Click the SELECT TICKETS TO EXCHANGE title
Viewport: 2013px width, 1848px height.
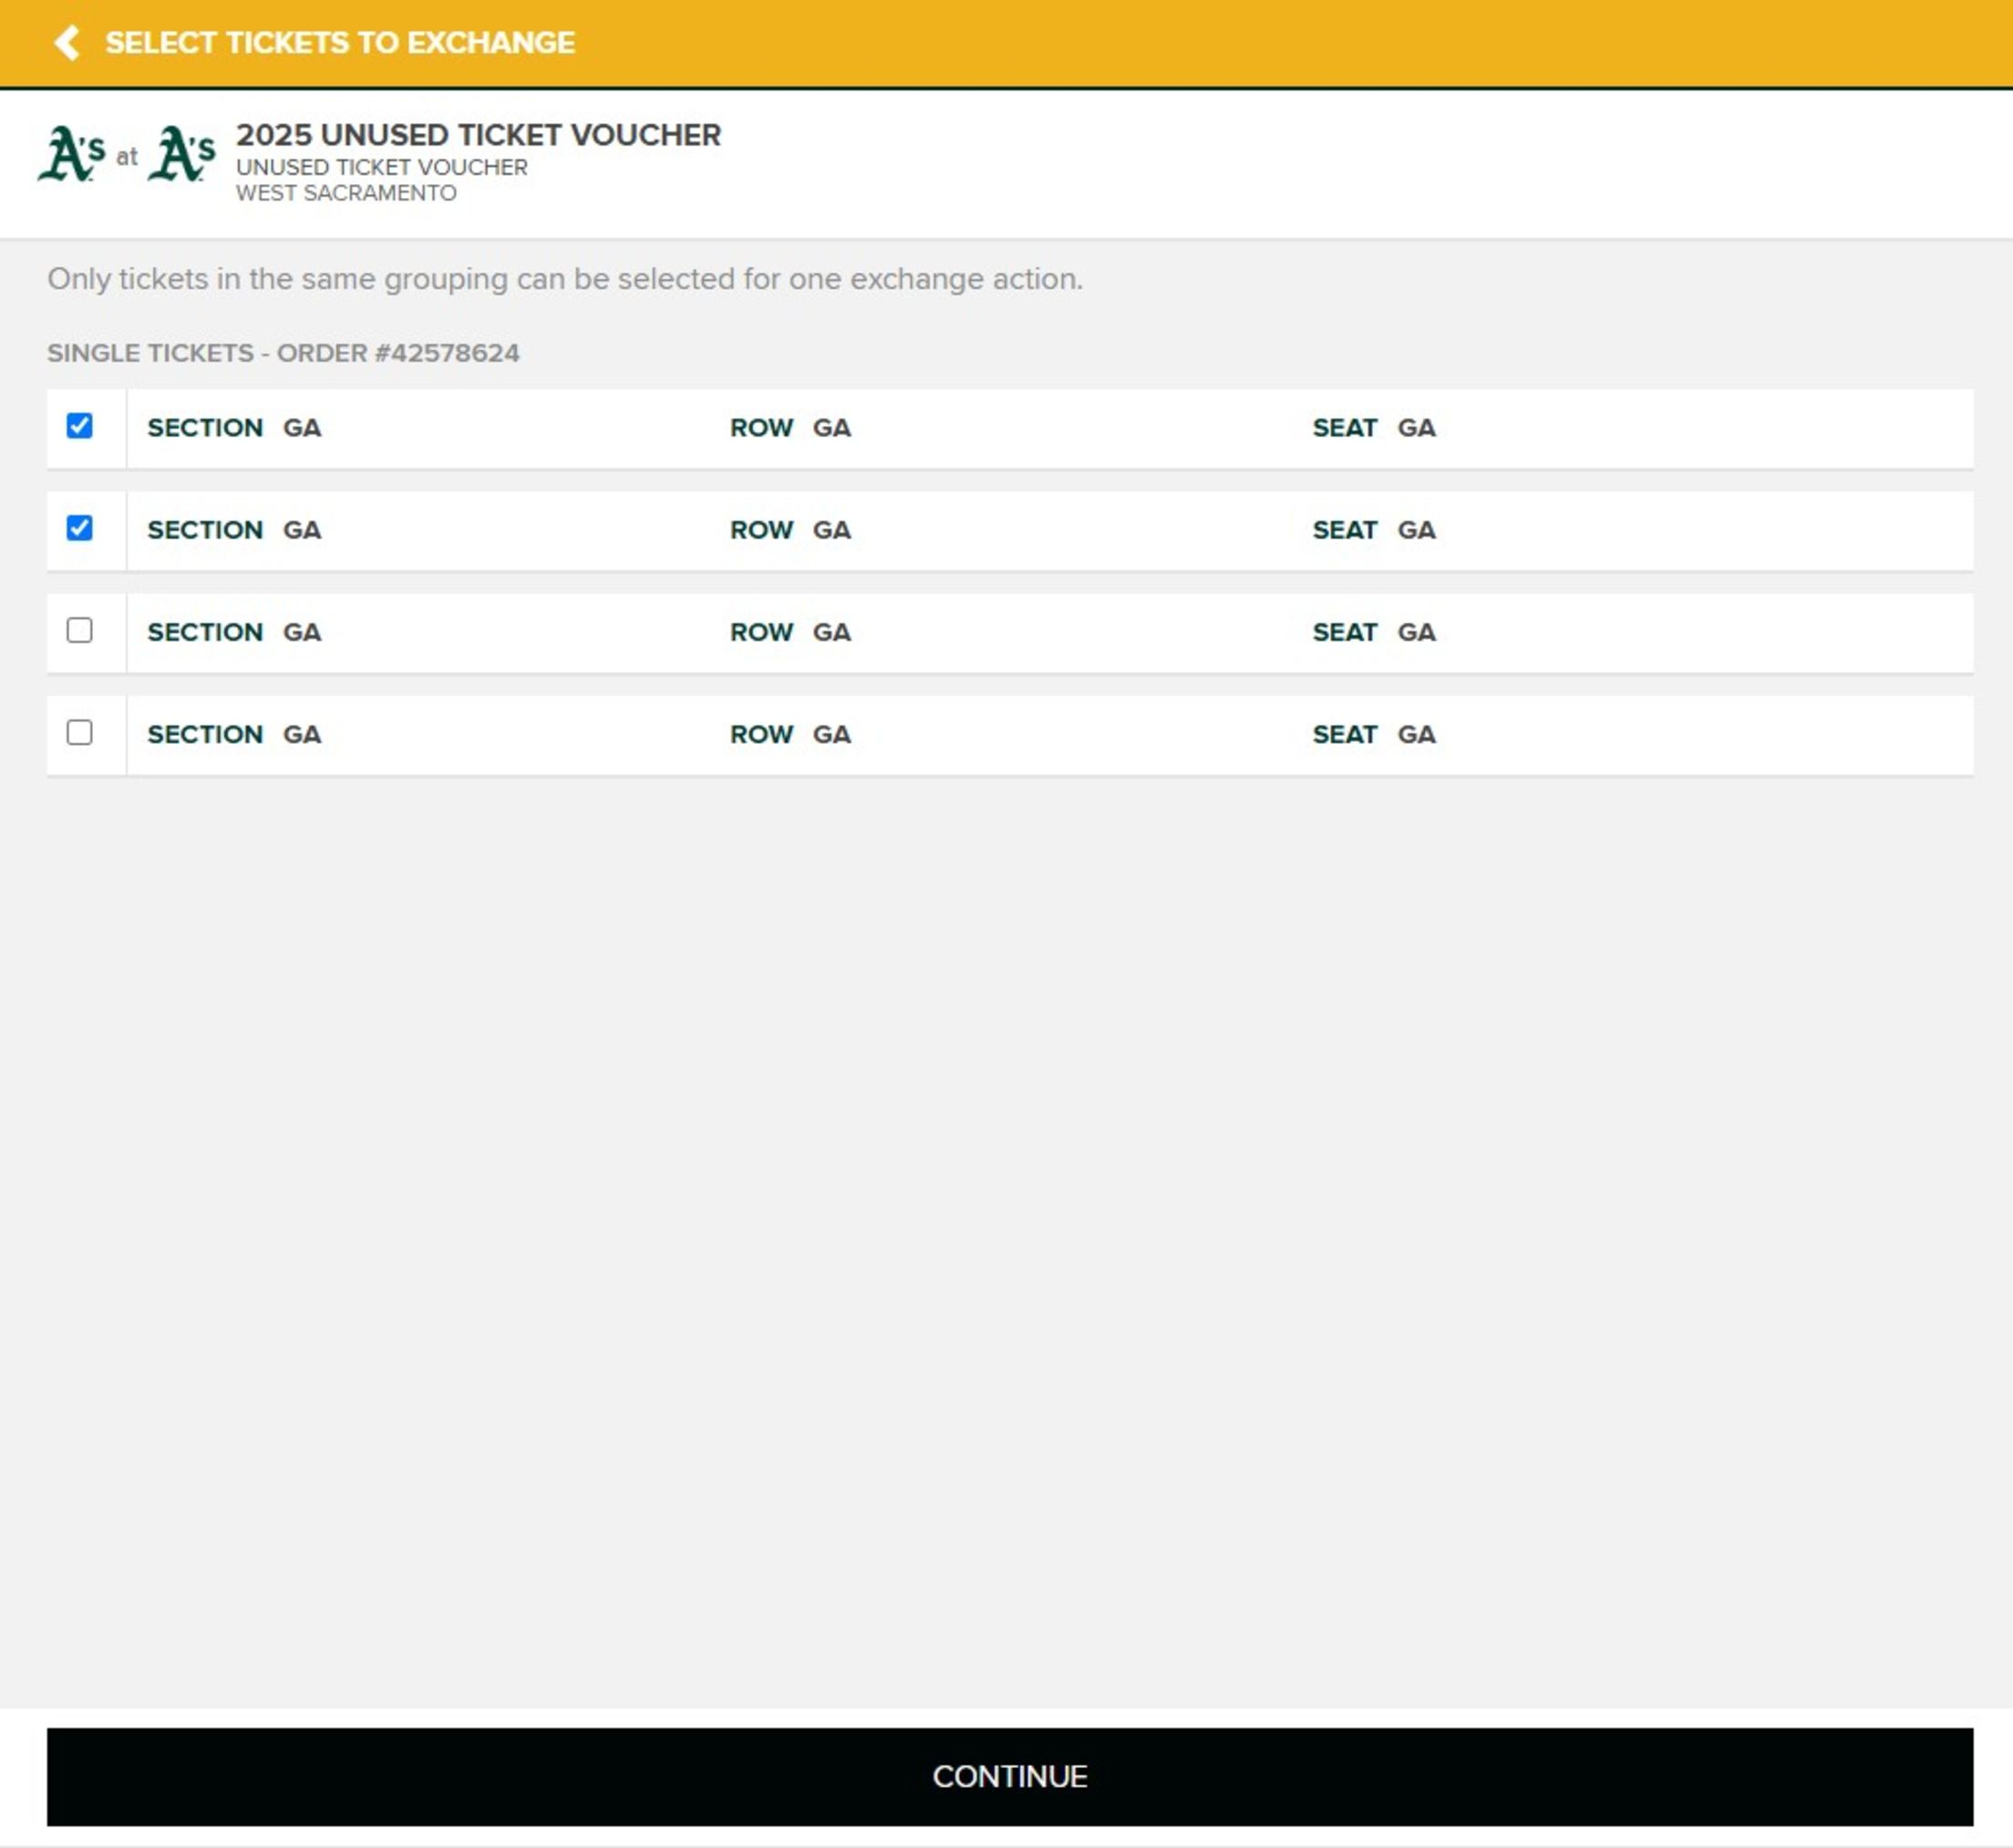pos(340,43)
